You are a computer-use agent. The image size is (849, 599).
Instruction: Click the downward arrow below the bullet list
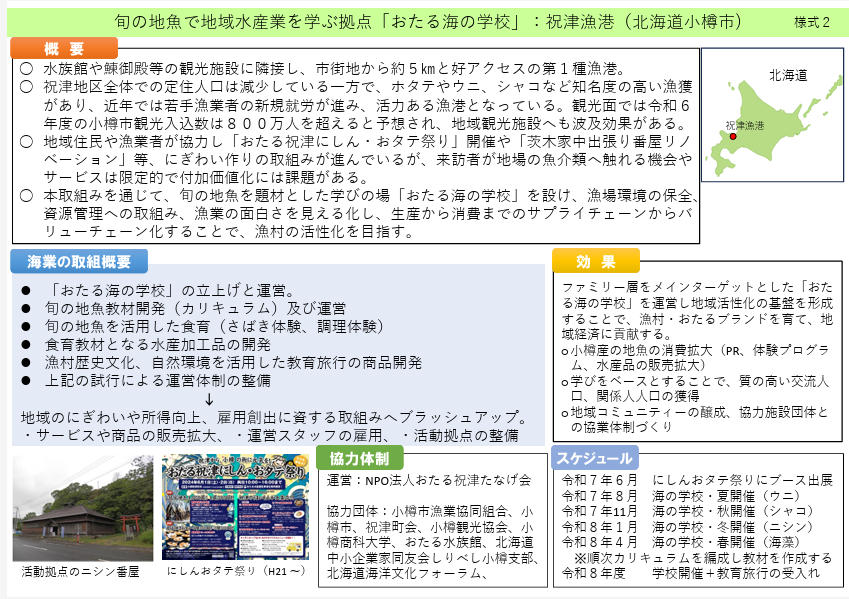click(208, 399)
